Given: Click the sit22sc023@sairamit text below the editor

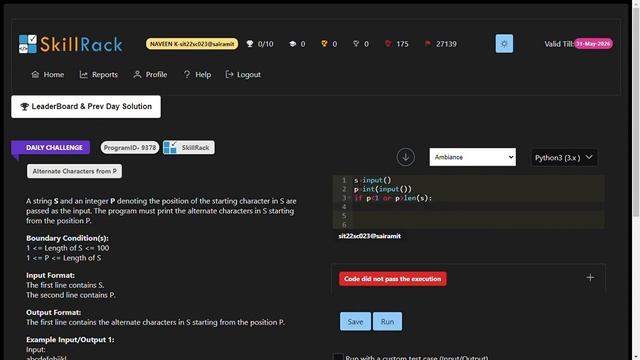Looking at the screenshot, I should tap(369, 236).
